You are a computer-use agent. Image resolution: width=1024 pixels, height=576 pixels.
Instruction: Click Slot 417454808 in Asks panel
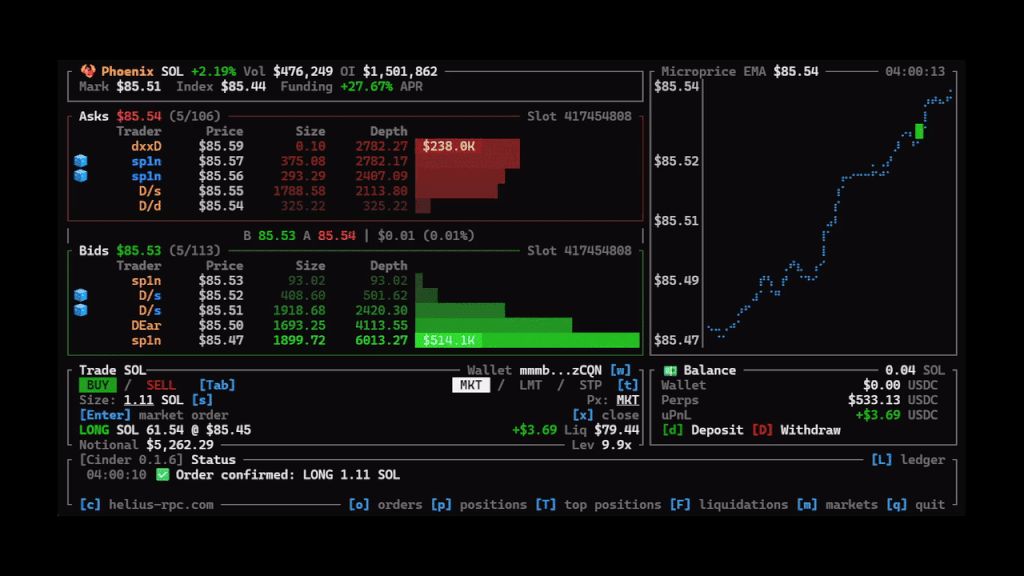click(579, 116)
